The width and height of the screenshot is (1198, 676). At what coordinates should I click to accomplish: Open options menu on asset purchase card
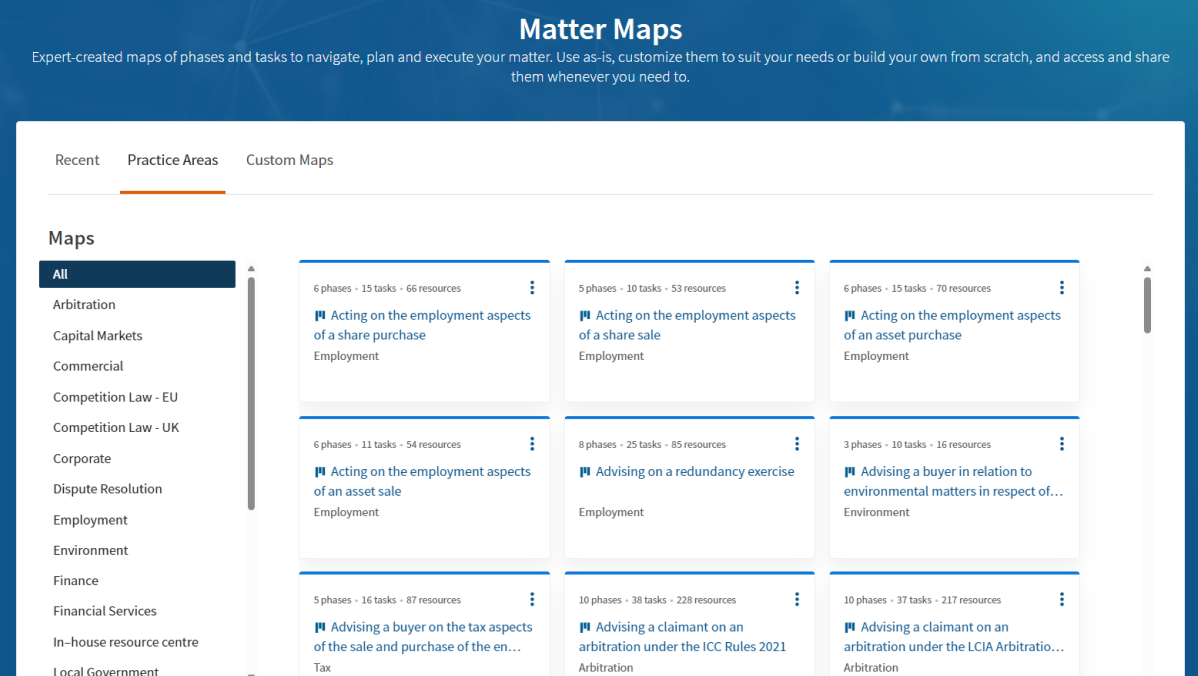[x=1062, y=288]
